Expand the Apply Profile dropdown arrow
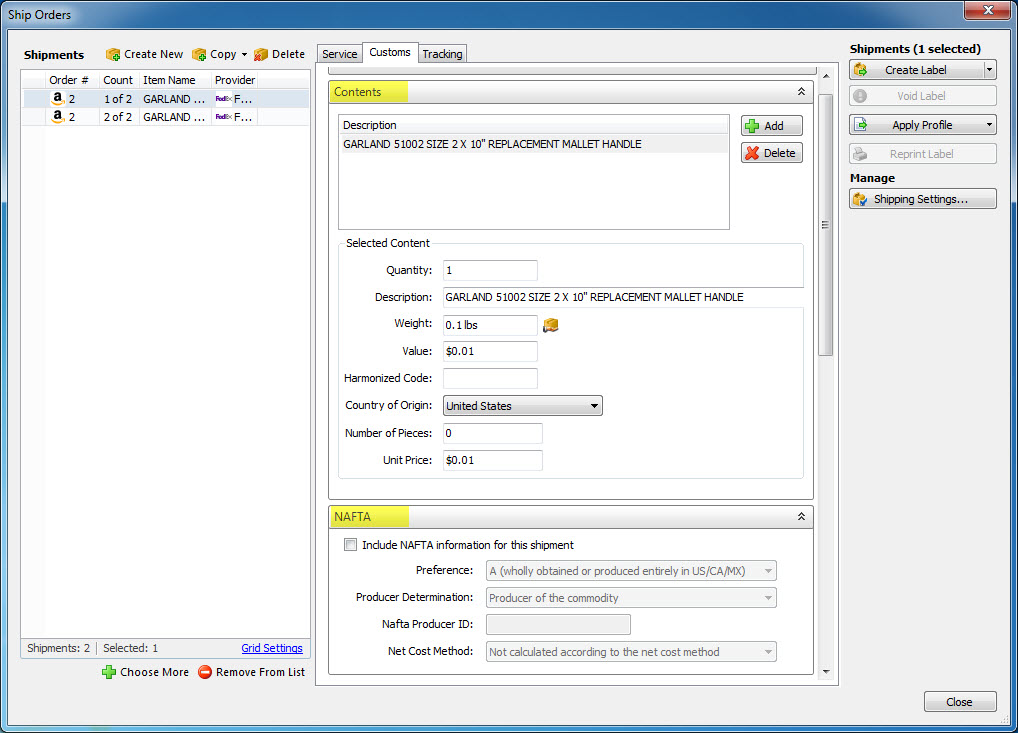Screen dimensions: 1018x733 tap(989, 125)
